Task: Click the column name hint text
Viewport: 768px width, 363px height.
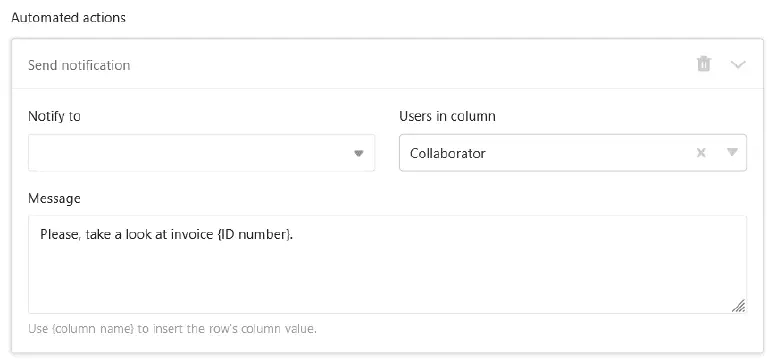Action: click(172, 329)
